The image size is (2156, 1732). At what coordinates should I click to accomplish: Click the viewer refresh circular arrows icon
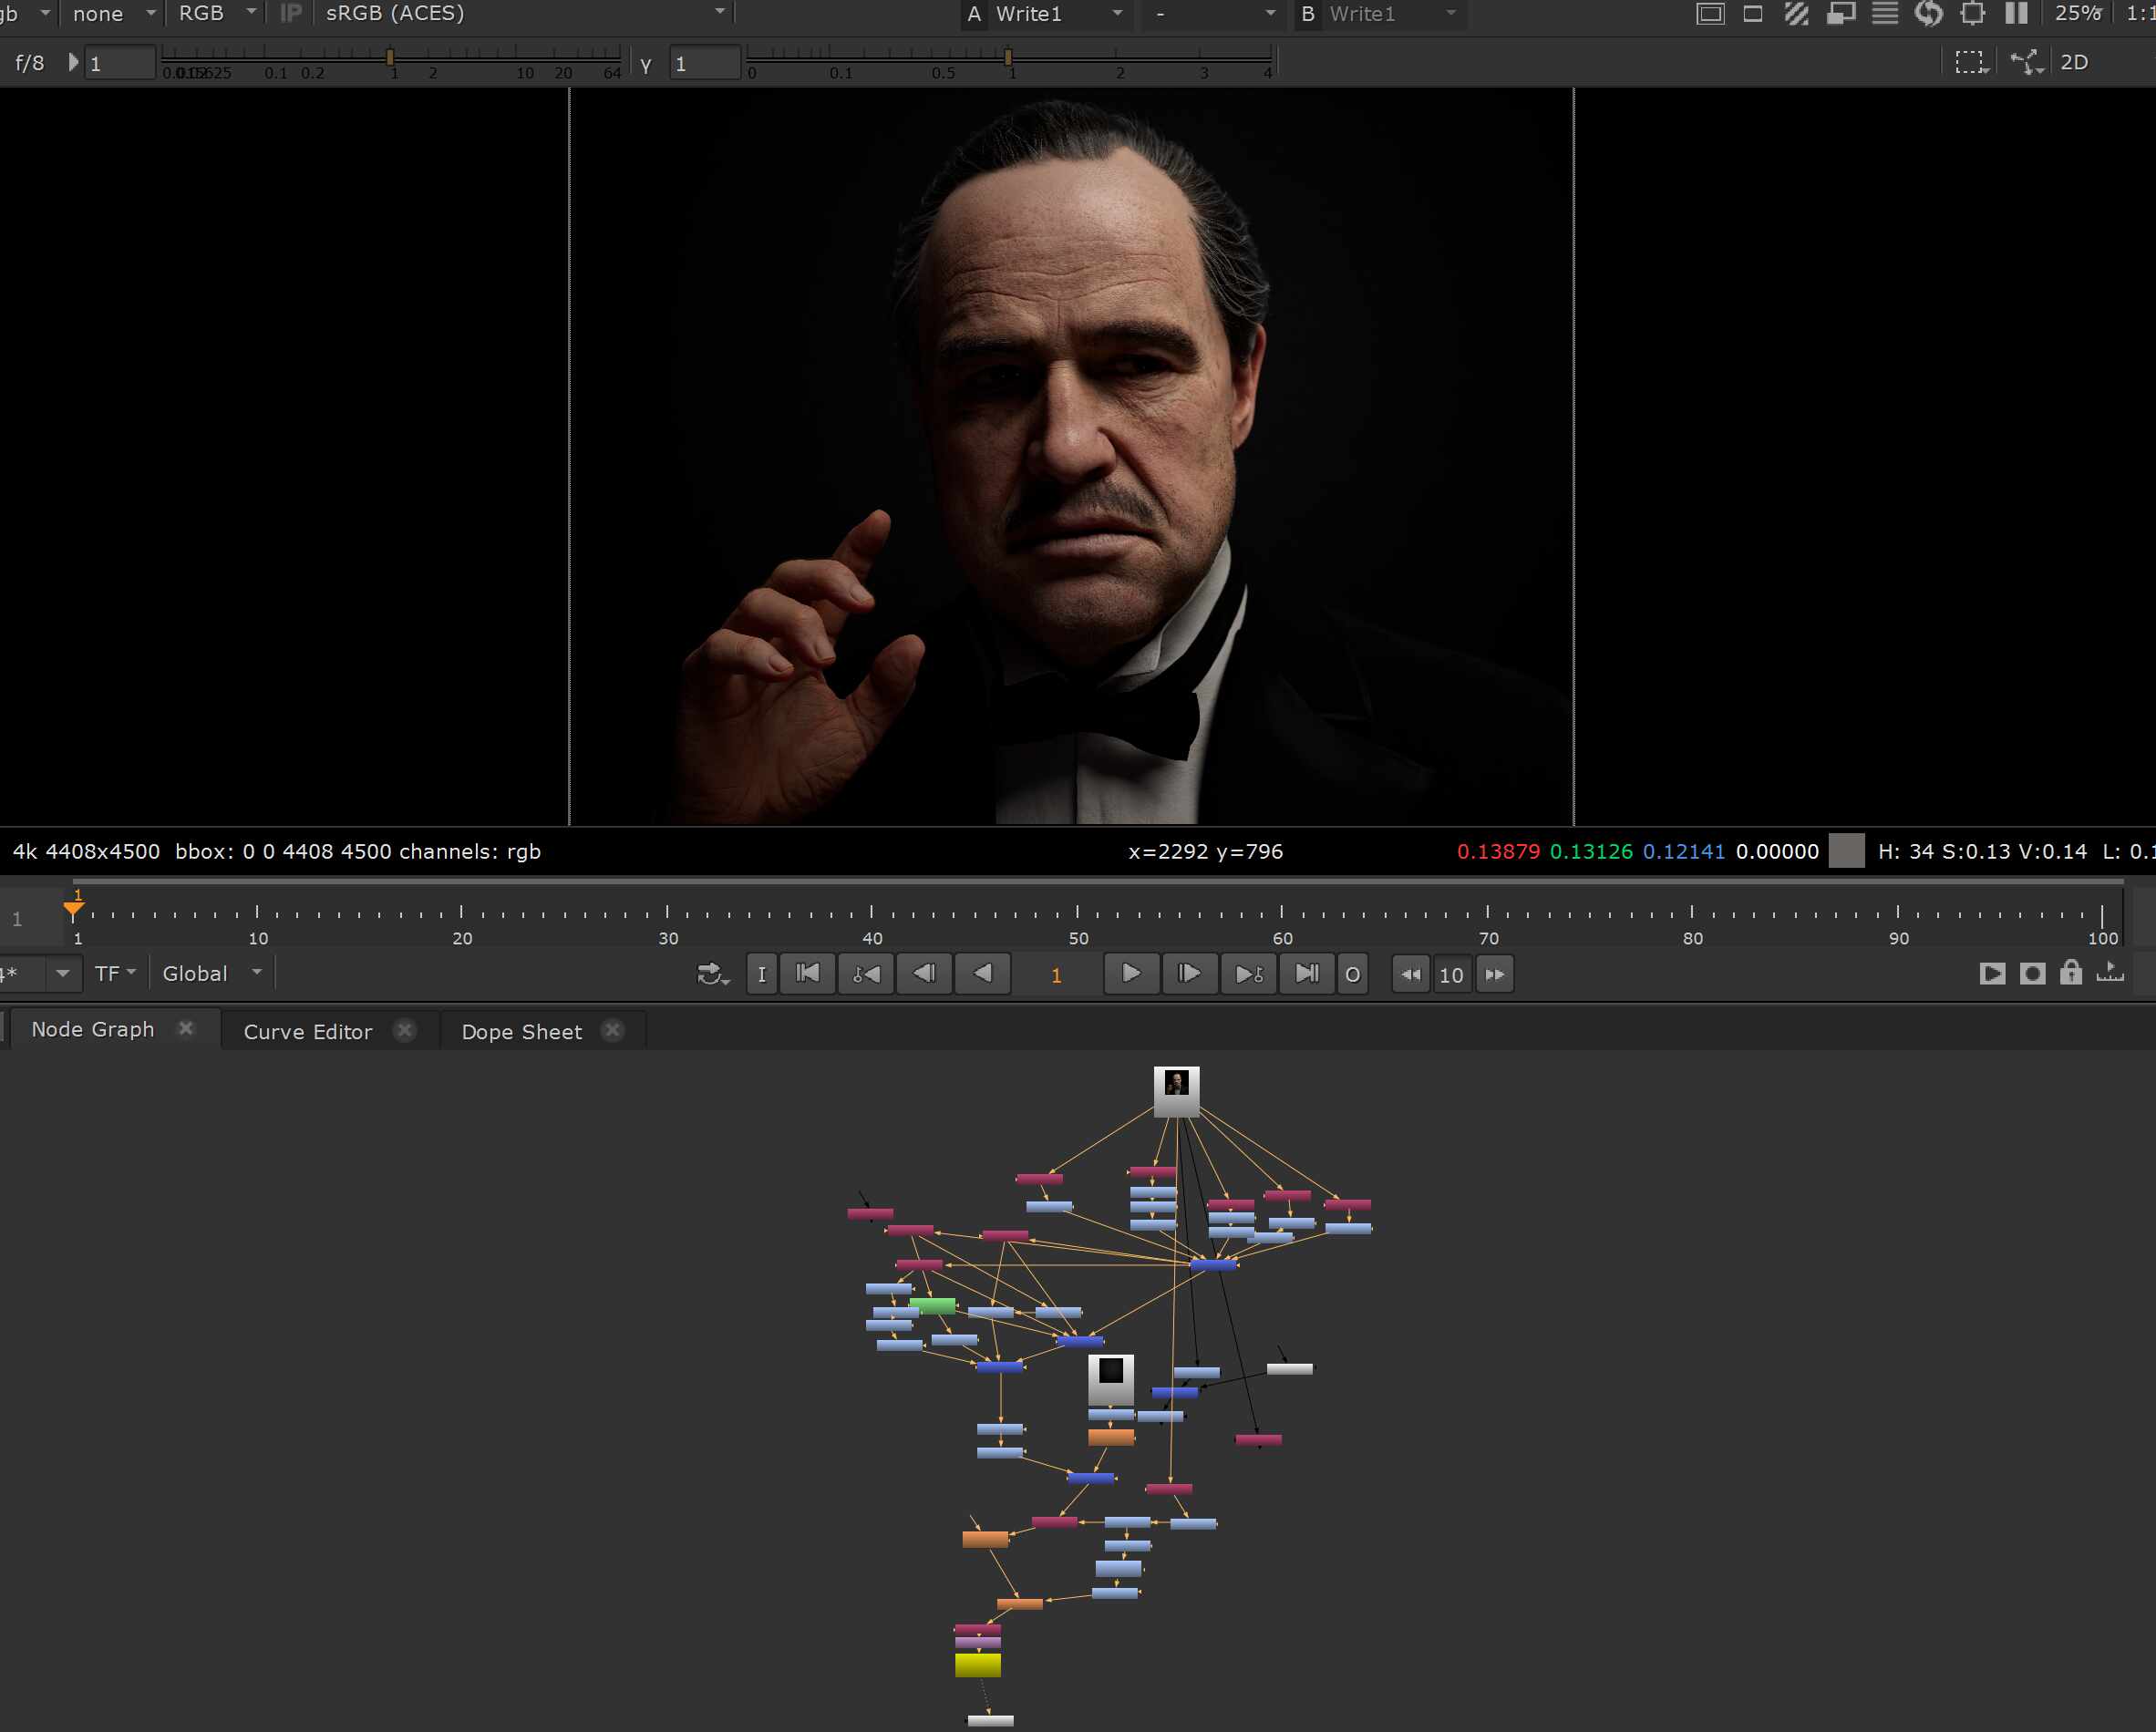tap(1928, 14)
